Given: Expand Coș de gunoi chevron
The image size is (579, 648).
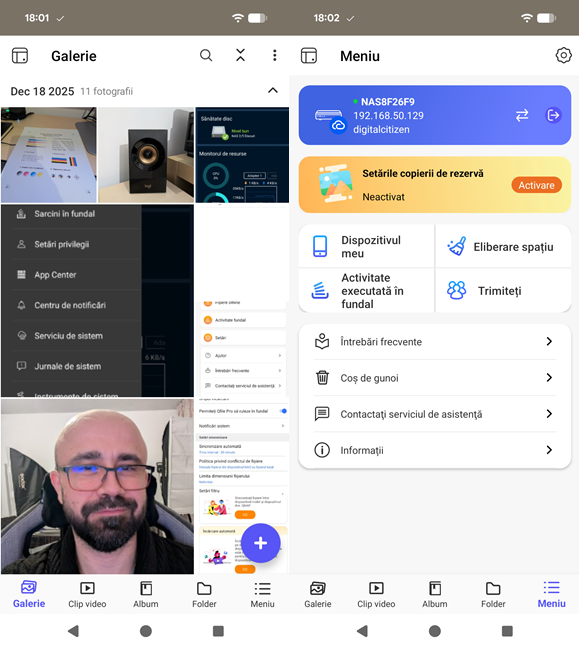Looking at the screenshot, I should 549,377.
